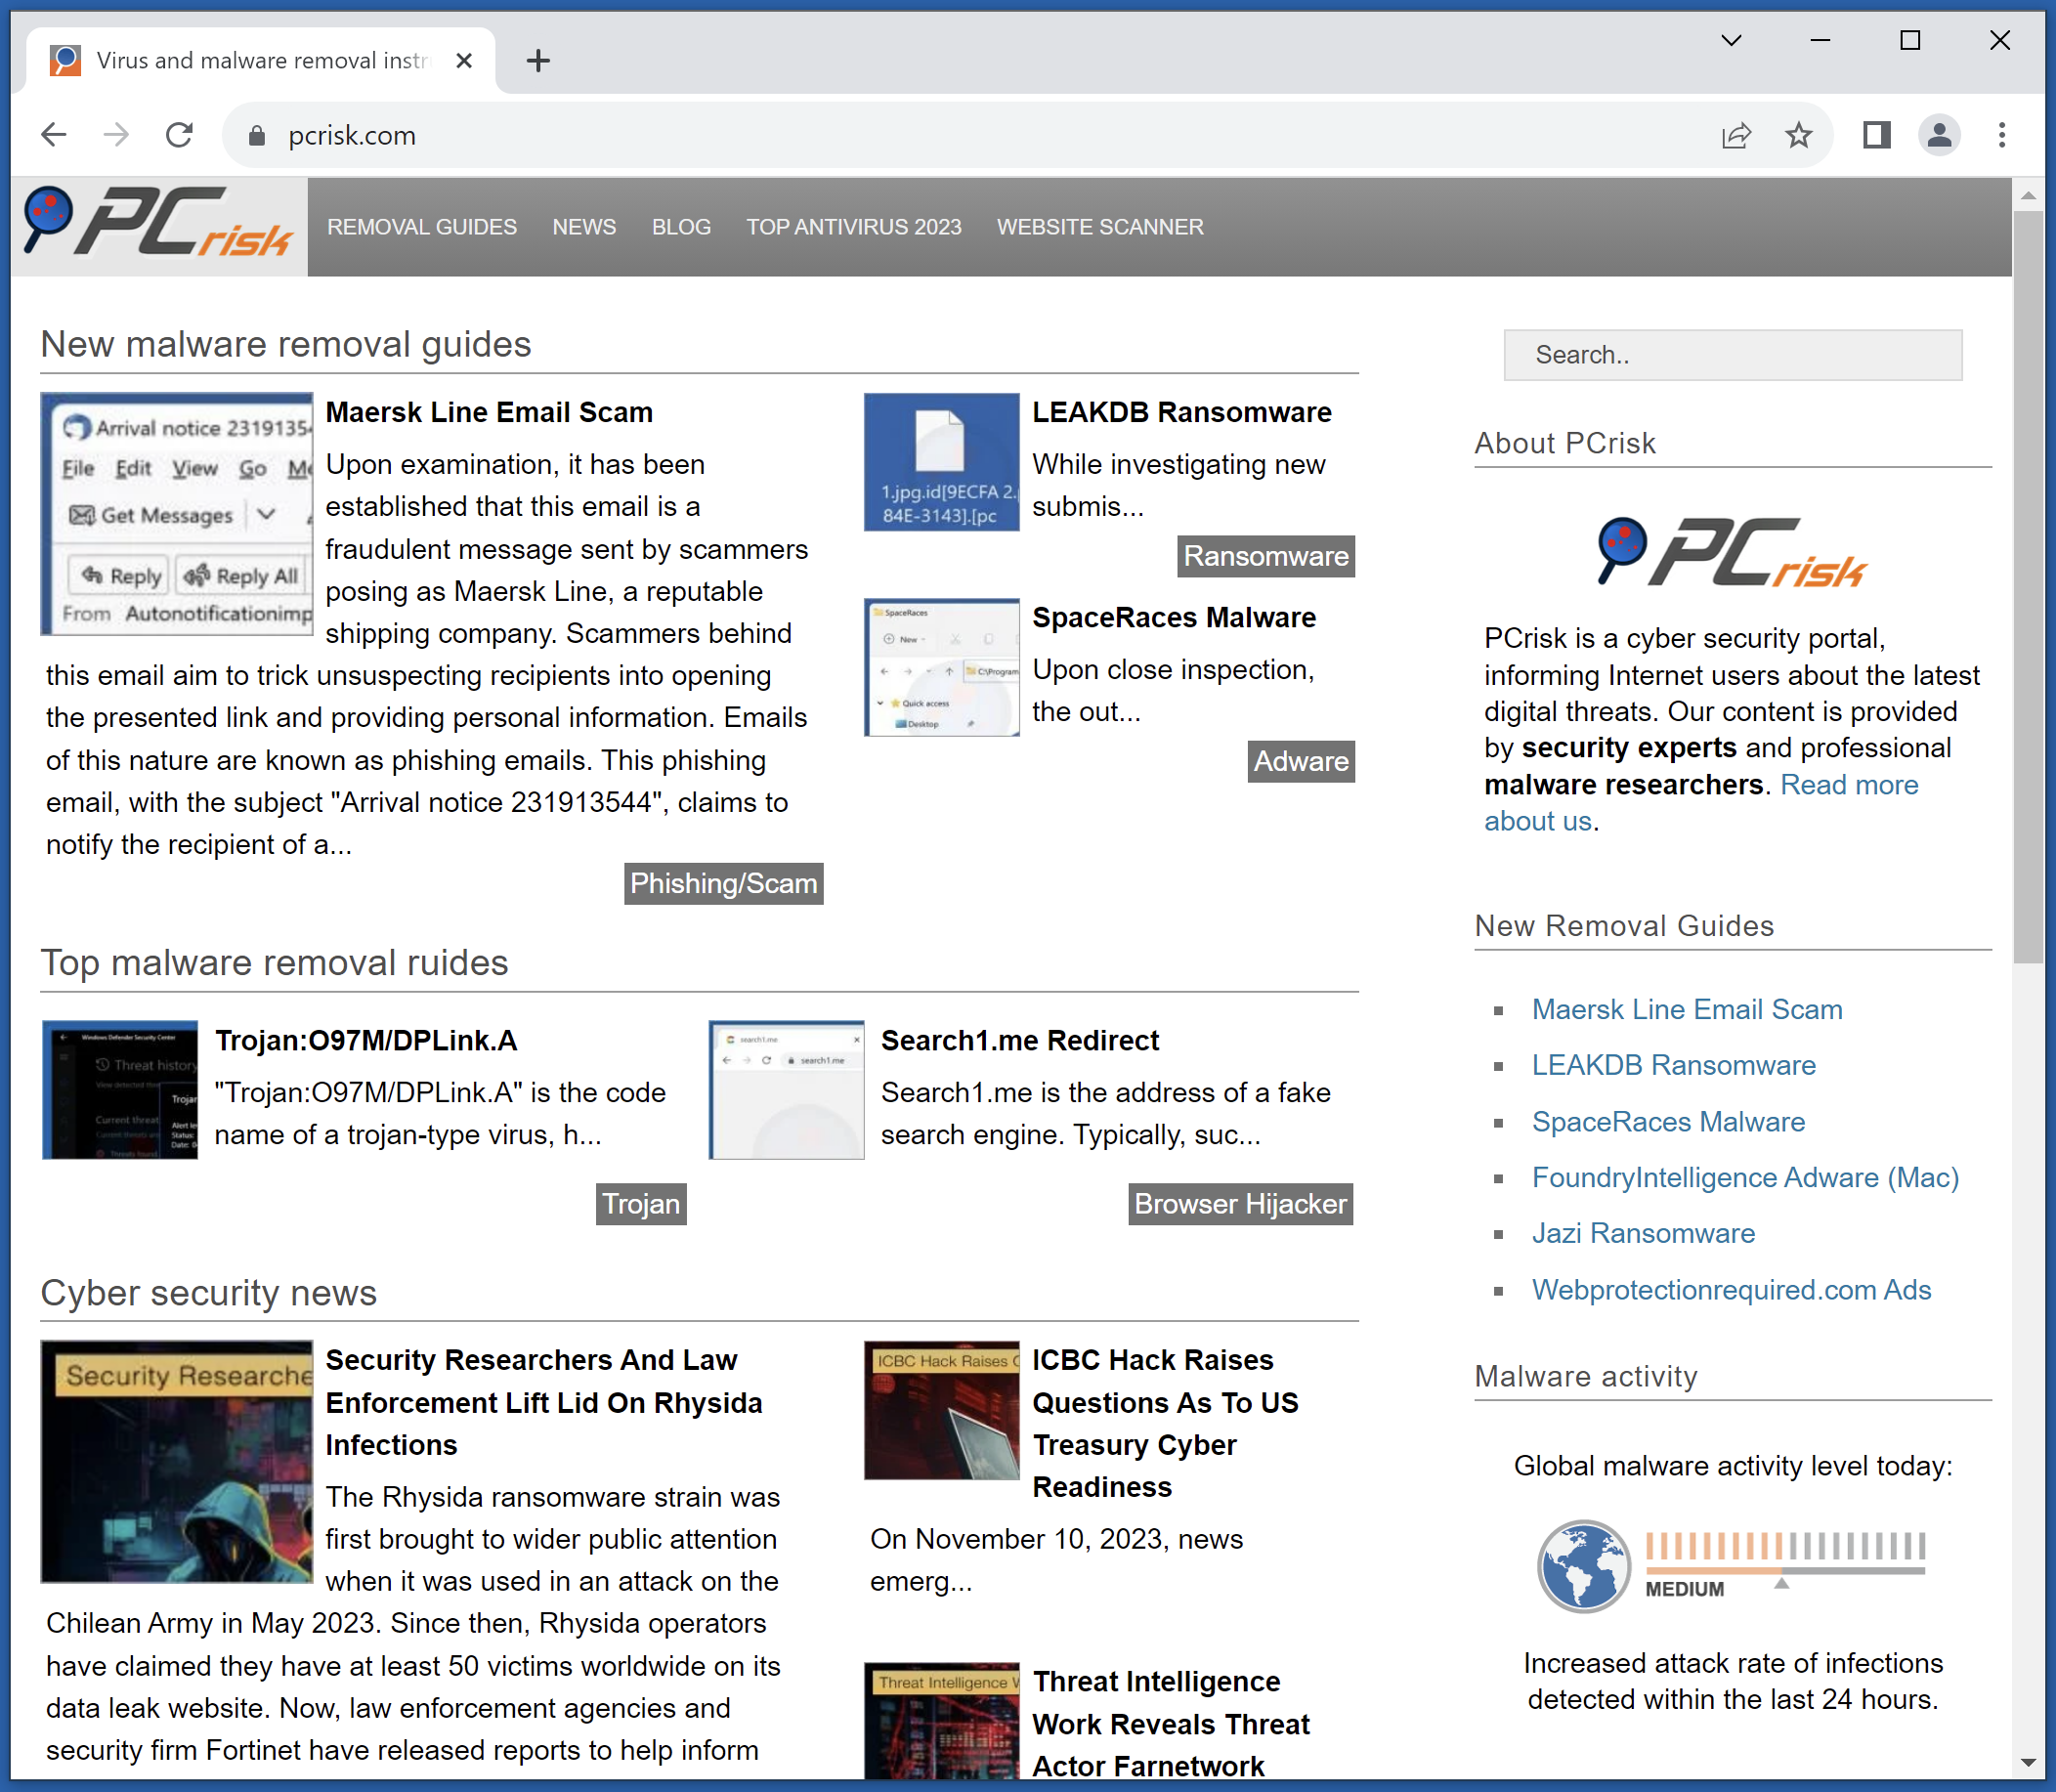
Task: Open the Search1.me Redirect article title
Action: pos(1019,1040)
